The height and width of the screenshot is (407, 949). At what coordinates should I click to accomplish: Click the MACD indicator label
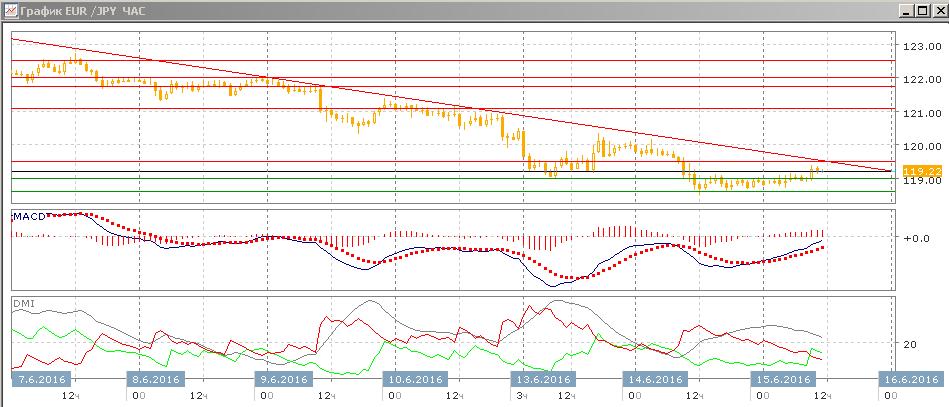click(x=29, y=217)
